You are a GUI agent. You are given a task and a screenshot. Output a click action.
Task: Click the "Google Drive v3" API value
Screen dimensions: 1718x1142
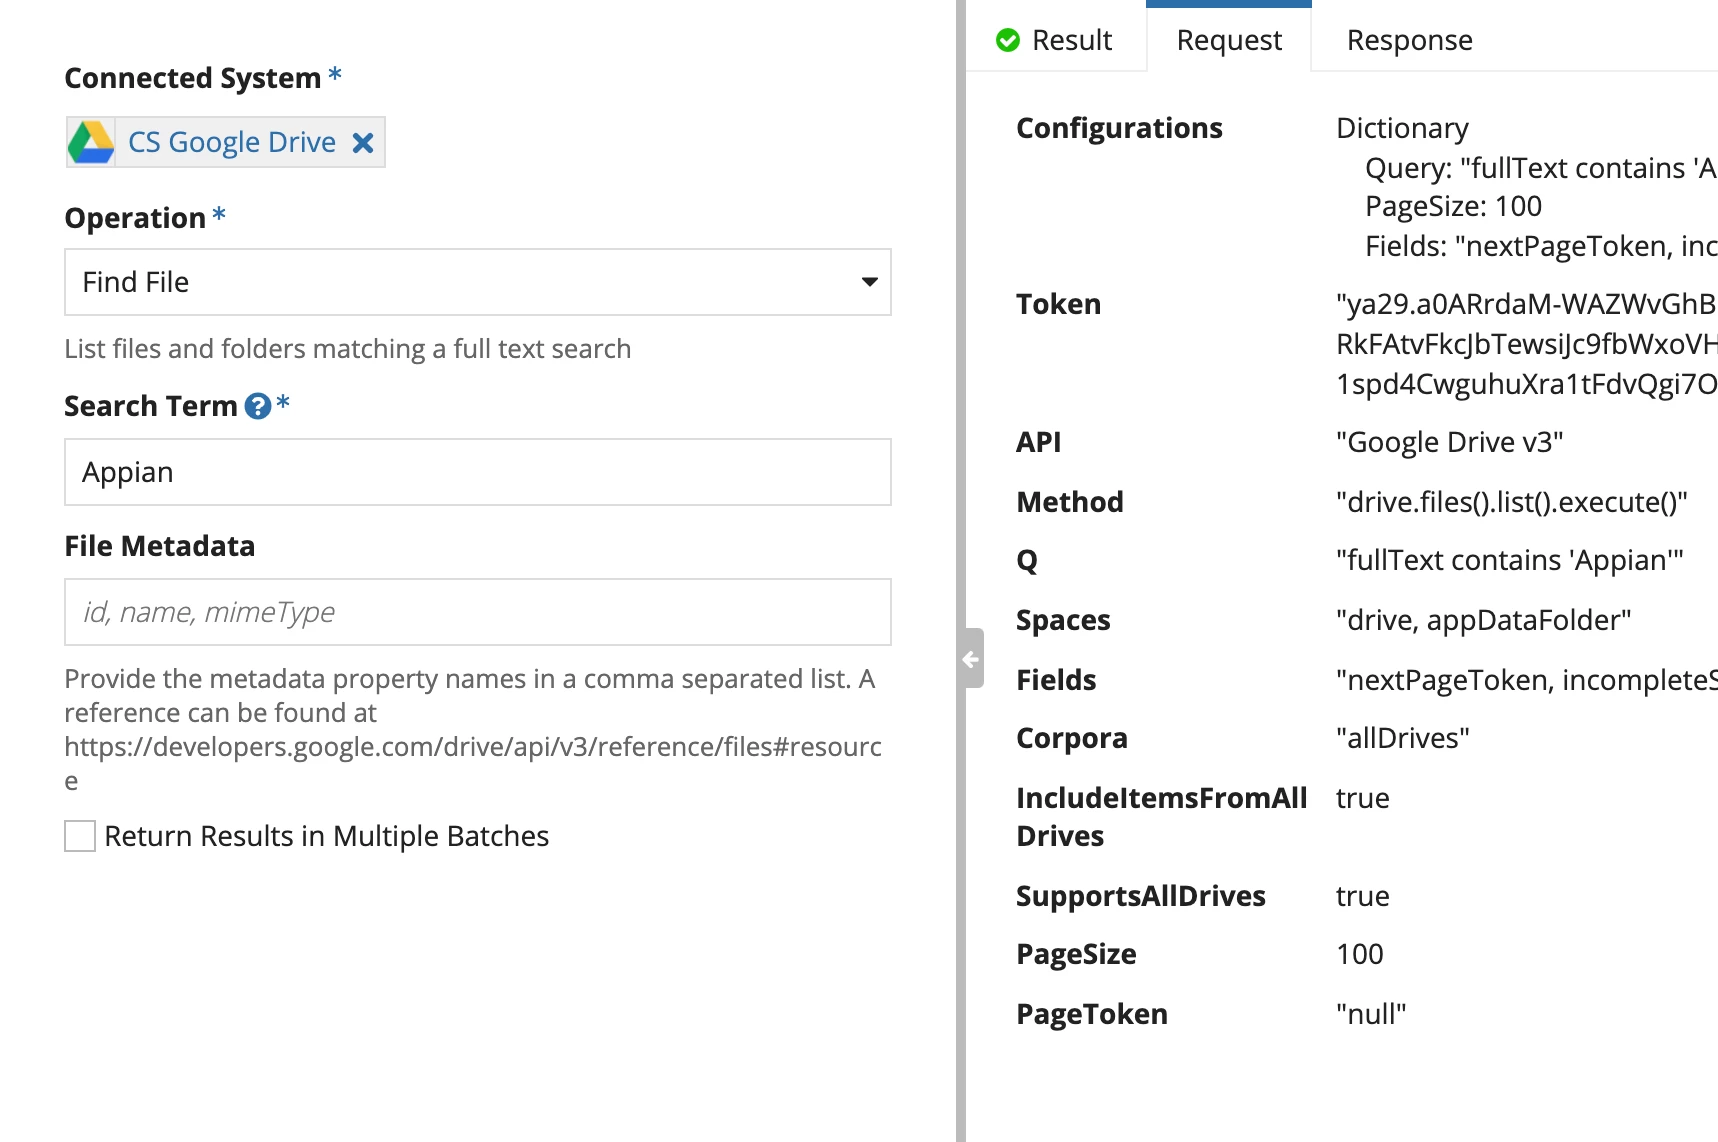click(x=1449, y=442)
